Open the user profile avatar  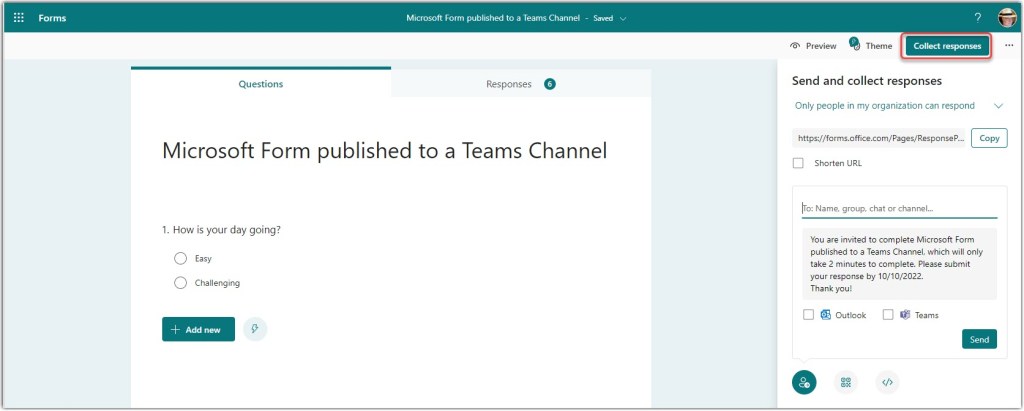click(1006, 17)
